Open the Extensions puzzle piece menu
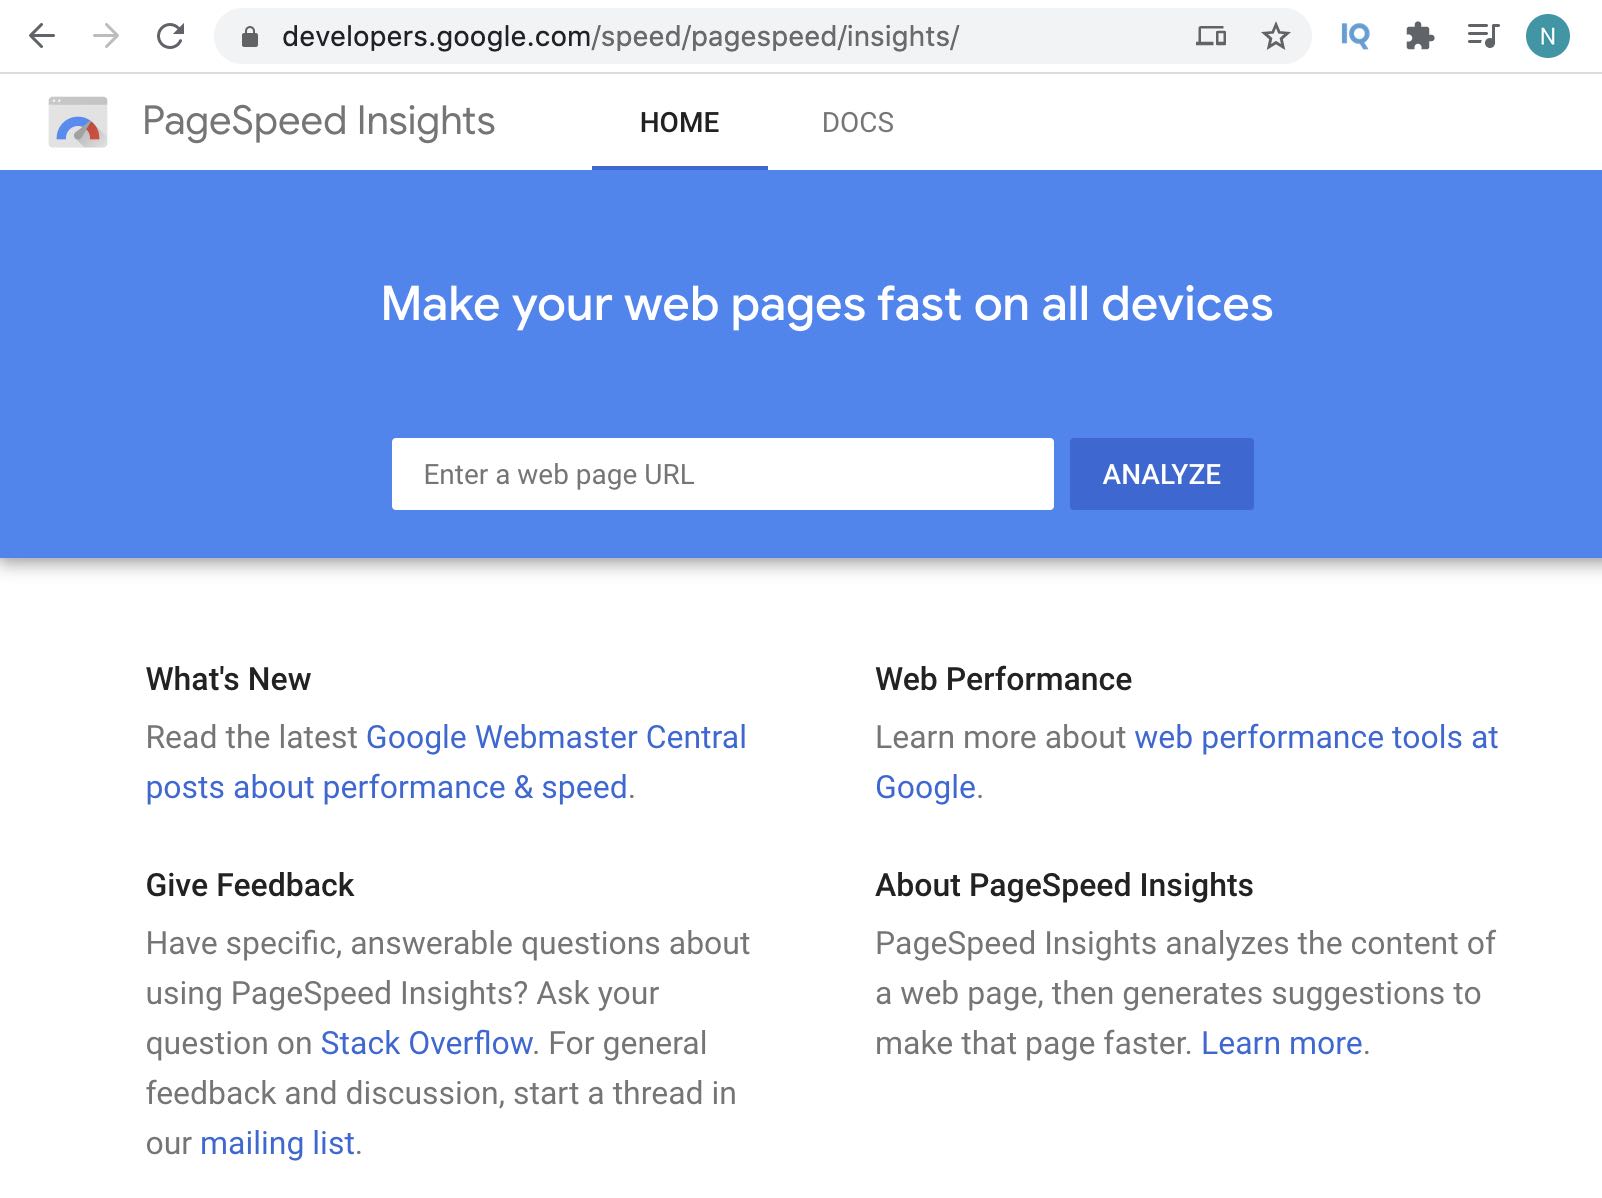 click(1420, 37)
